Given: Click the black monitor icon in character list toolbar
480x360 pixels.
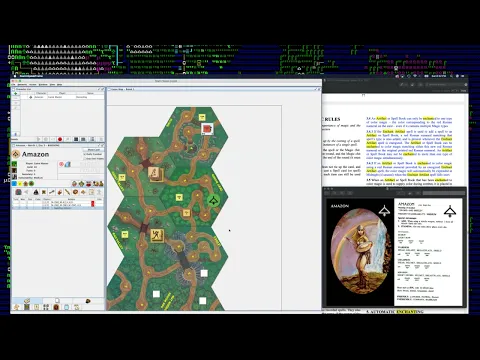Looking at the screenshot, I should [76, 139].
